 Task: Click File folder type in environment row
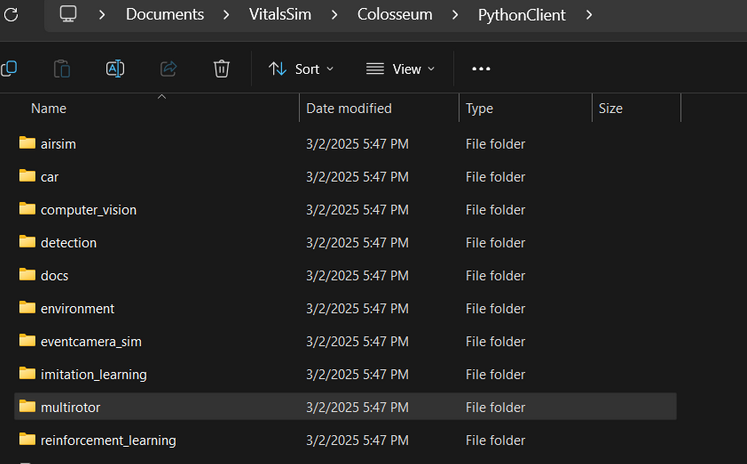coord(495,308)
